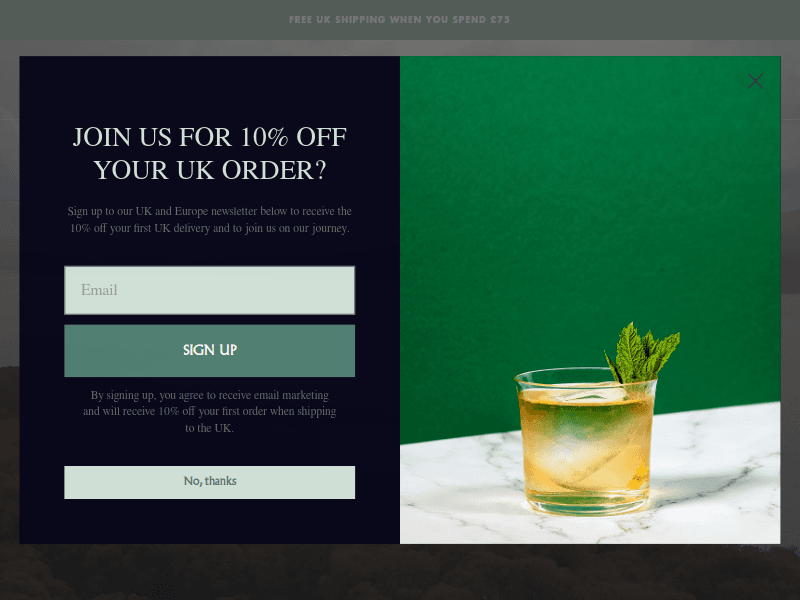The width and height of the screenshot is (800, 600).
Task: Close the newsletter popup with the X icon
Action: point(755,81)
